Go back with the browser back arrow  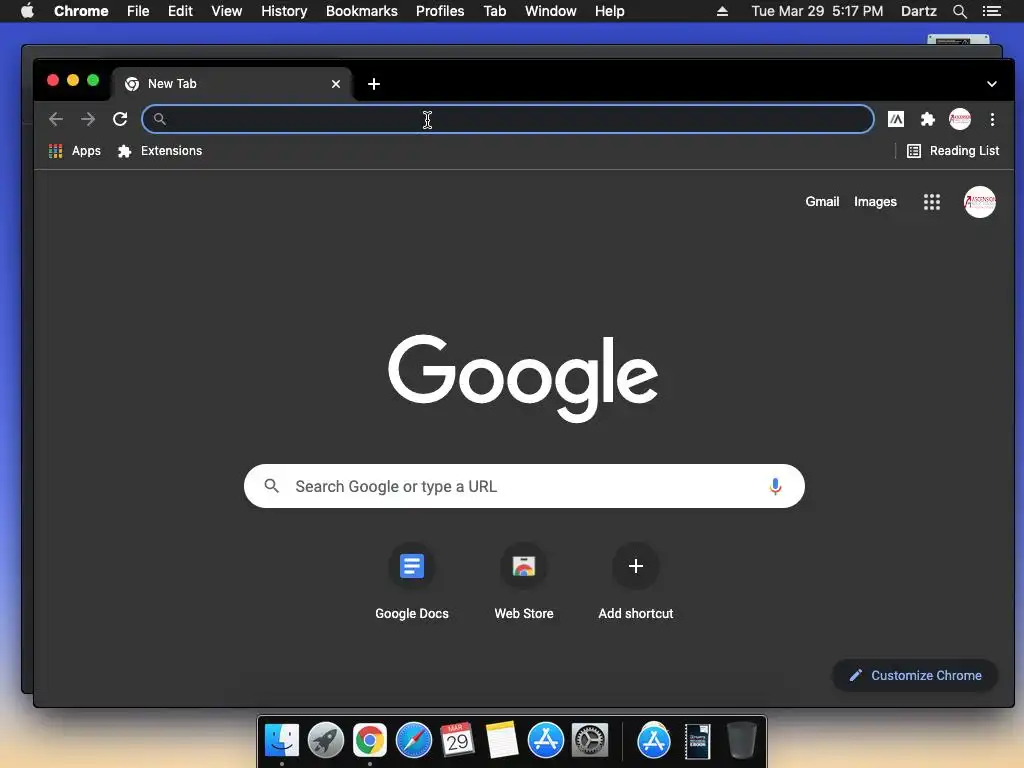click(x=56, y=119)
